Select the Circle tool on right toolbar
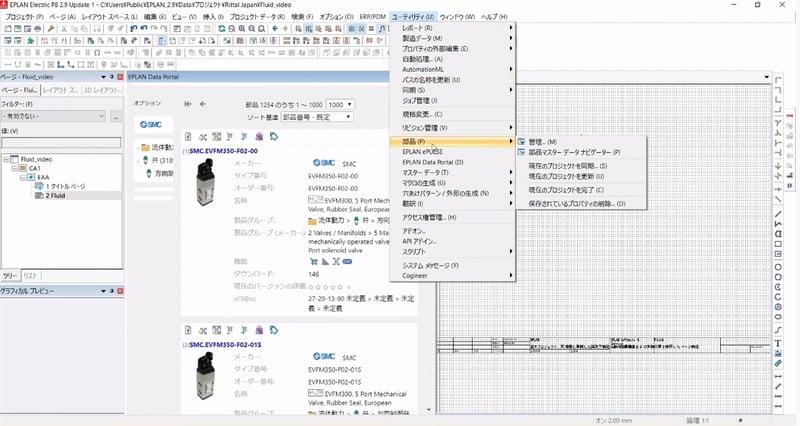 pos(778,267)
